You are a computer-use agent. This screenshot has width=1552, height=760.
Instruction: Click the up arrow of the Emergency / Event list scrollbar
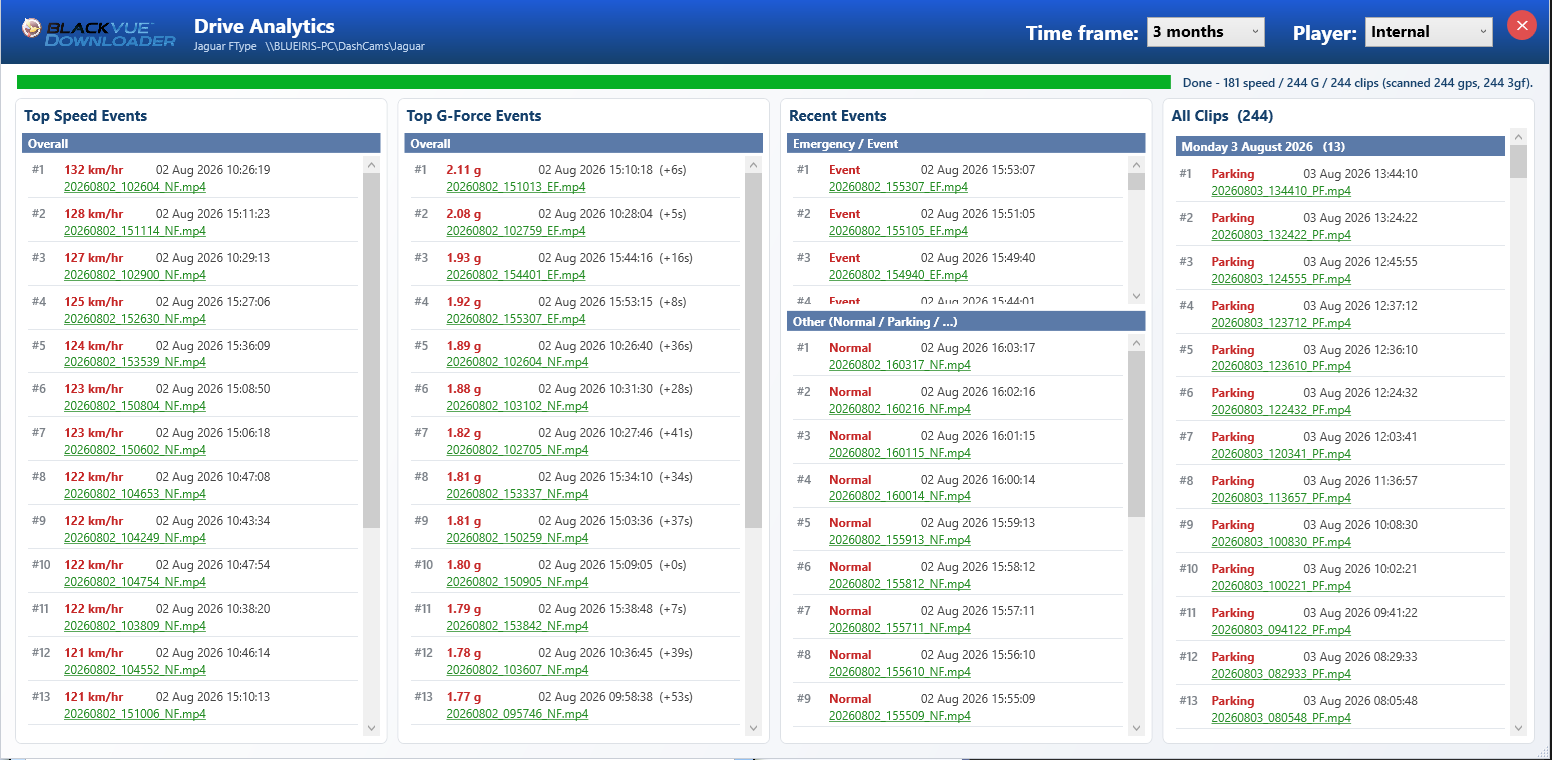tap(1136, 164)
